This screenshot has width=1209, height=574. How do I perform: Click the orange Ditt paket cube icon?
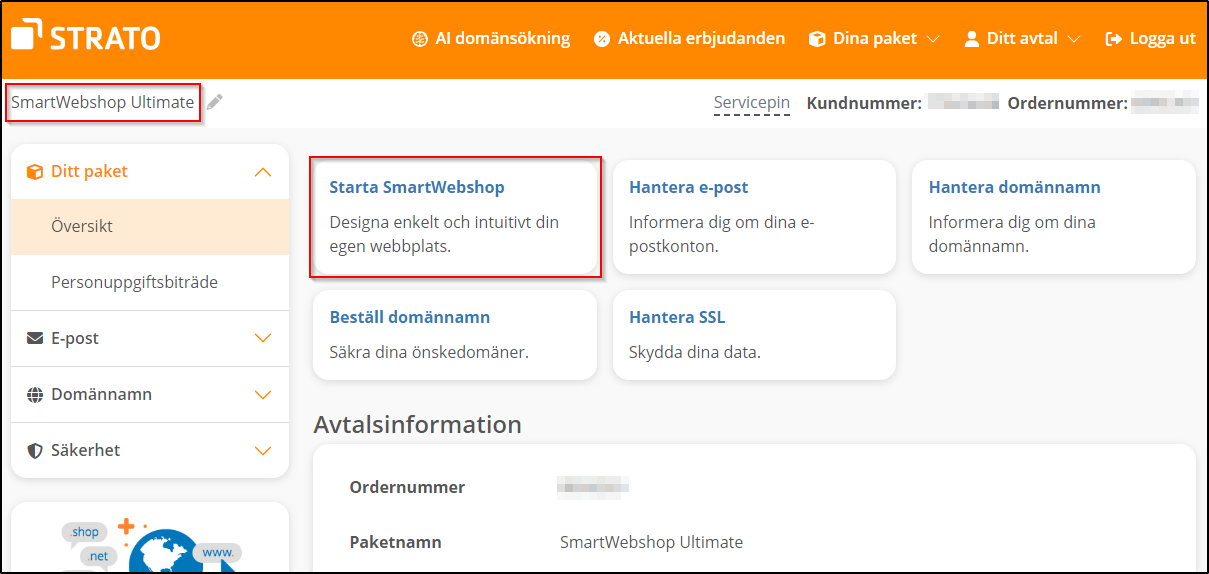click(35, 171)
